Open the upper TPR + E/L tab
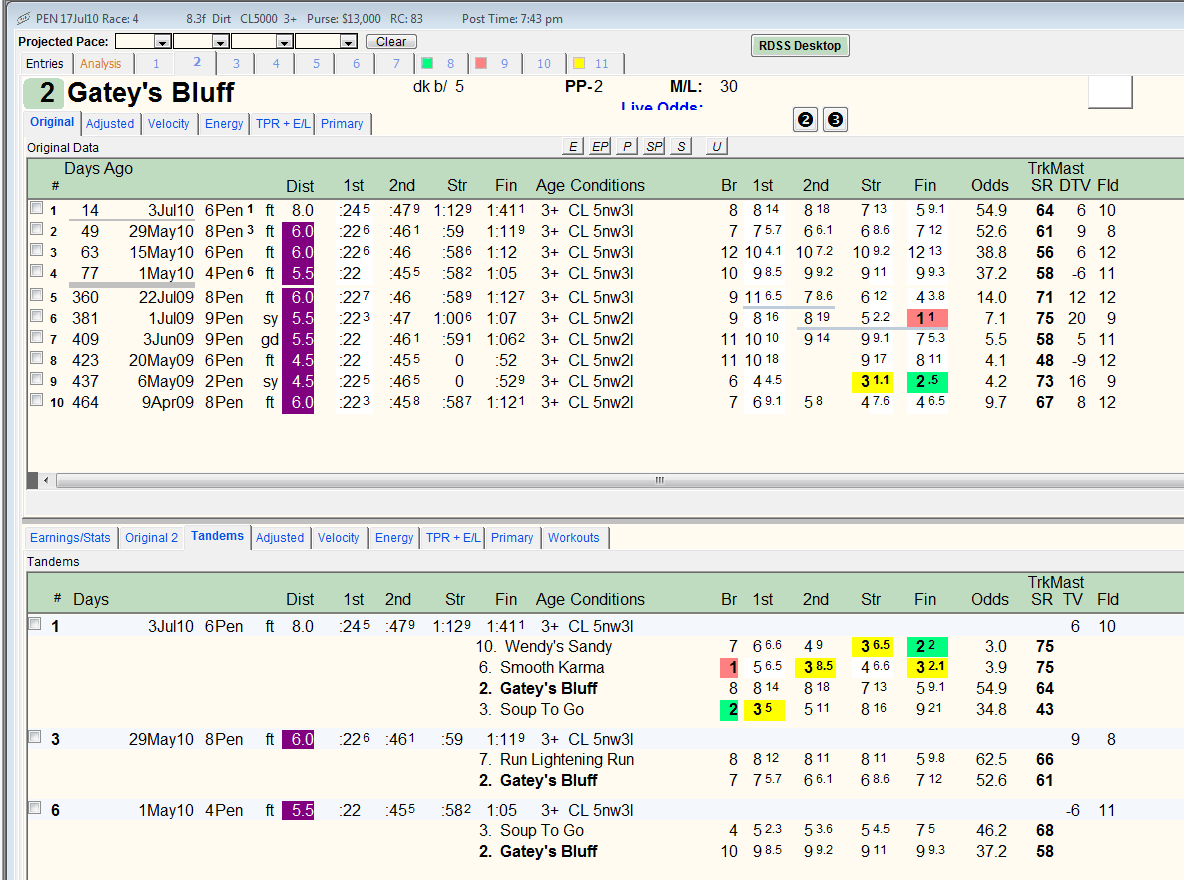 282,124
